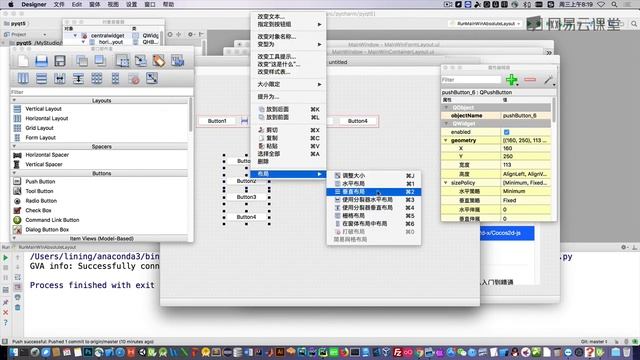Click Horizontal Spacer widget icon

(x=17, y=155)
